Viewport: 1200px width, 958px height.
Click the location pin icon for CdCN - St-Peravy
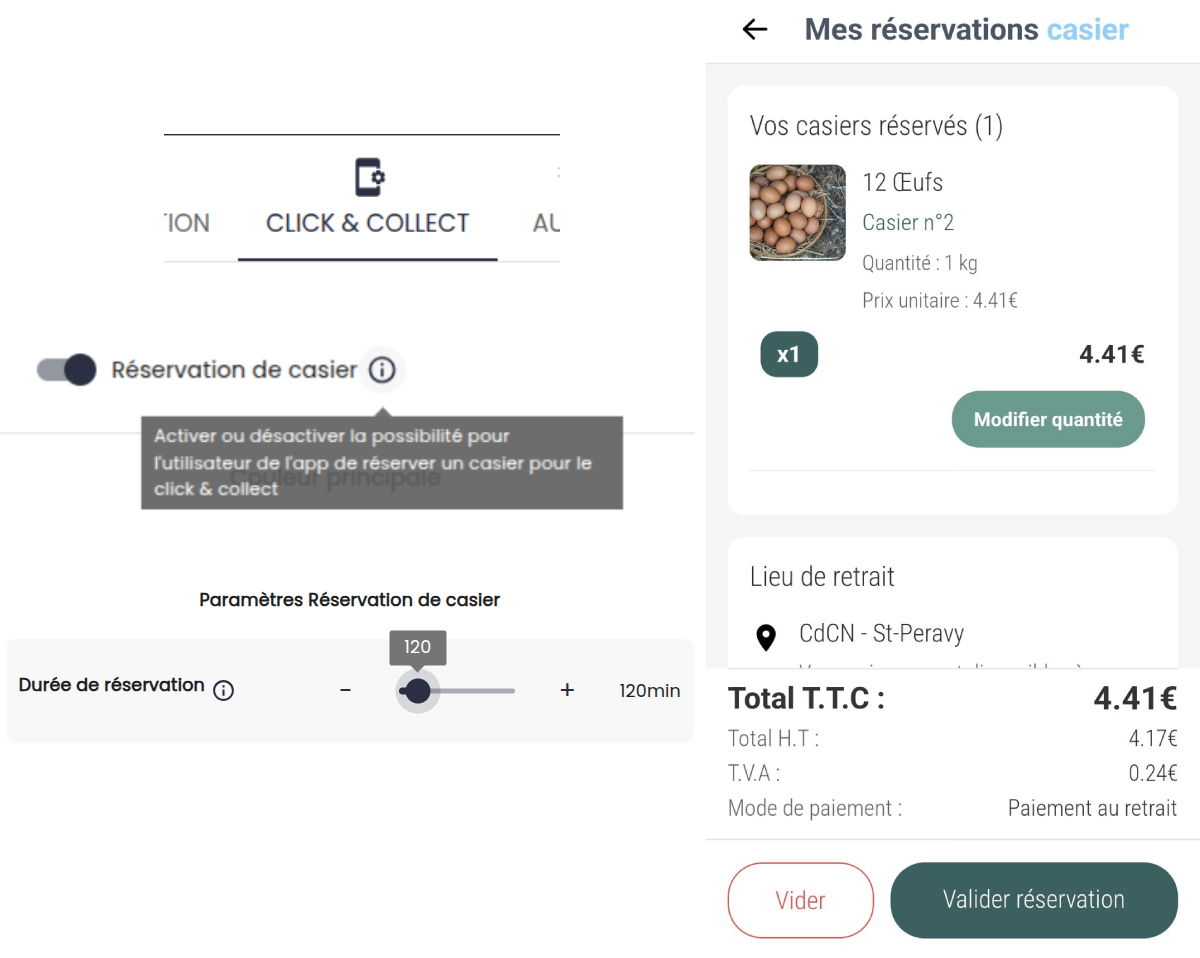click(x=766, y=637)
